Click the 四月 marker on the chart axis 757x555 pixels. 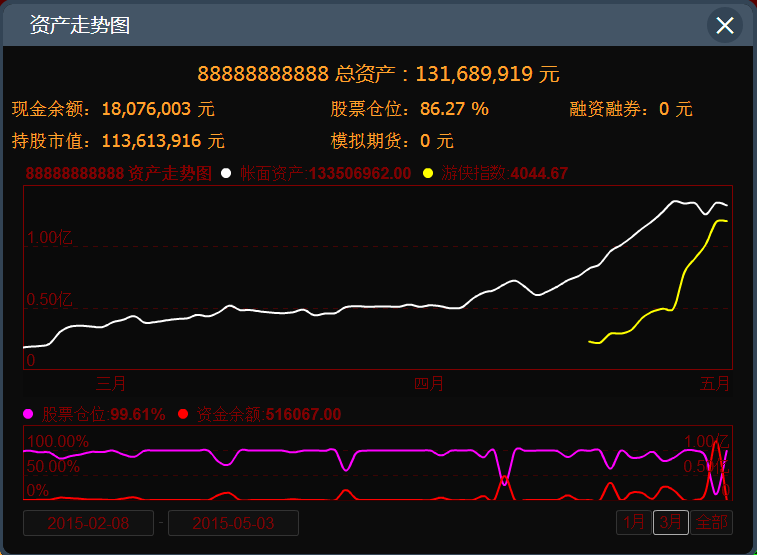pos(429,383)
